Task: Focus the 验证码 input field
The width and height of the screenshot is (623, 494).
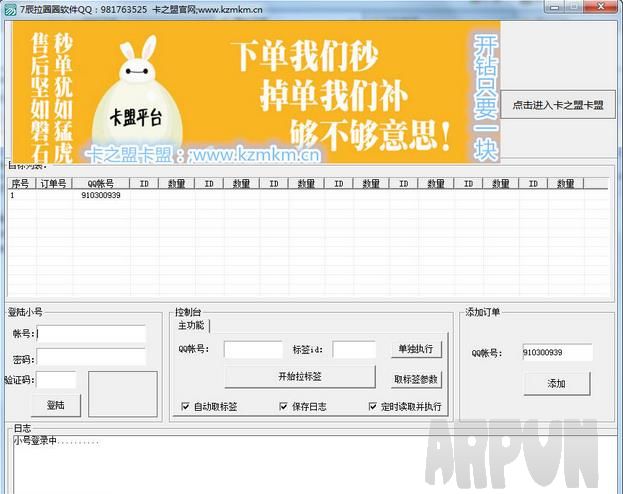Action: tap(56, 380)
